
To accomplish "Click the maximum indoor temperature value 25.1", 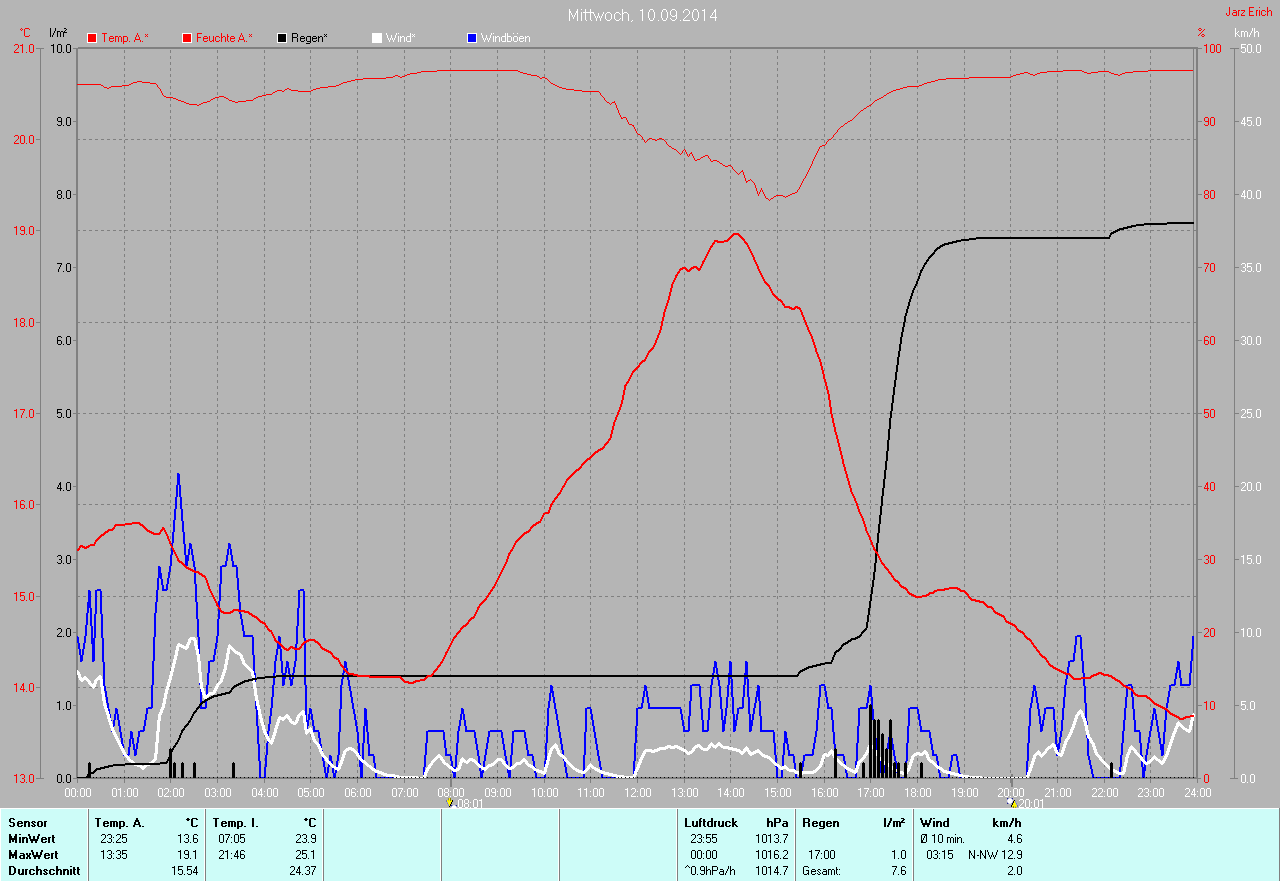I will (x=306, y=855).
